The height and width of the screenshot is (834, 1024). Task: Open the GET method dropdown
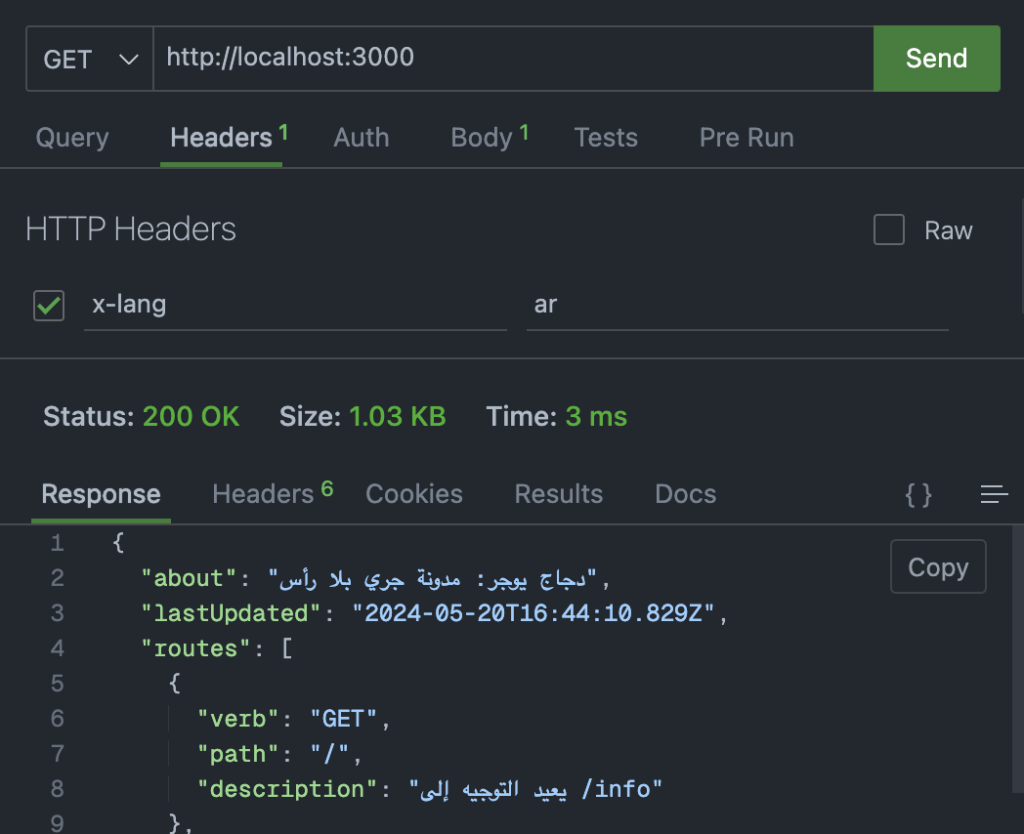coord(88,58)
